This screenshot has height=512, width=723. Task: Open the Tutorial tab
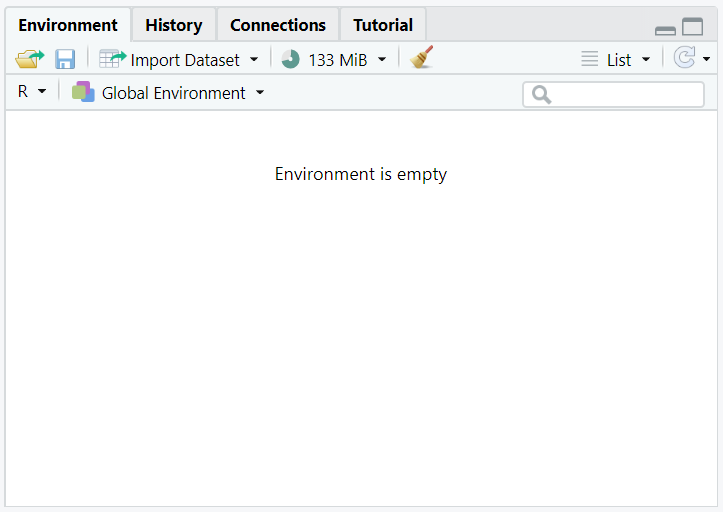383,25
